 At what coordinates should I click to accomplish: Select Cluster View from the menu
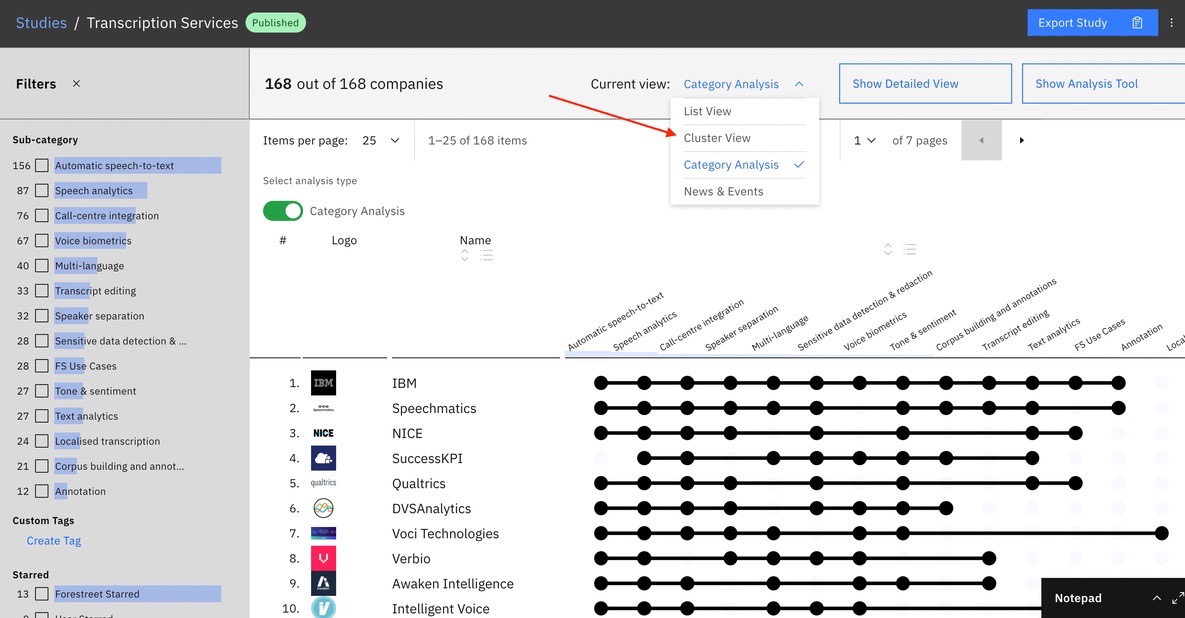coord(717,138)
